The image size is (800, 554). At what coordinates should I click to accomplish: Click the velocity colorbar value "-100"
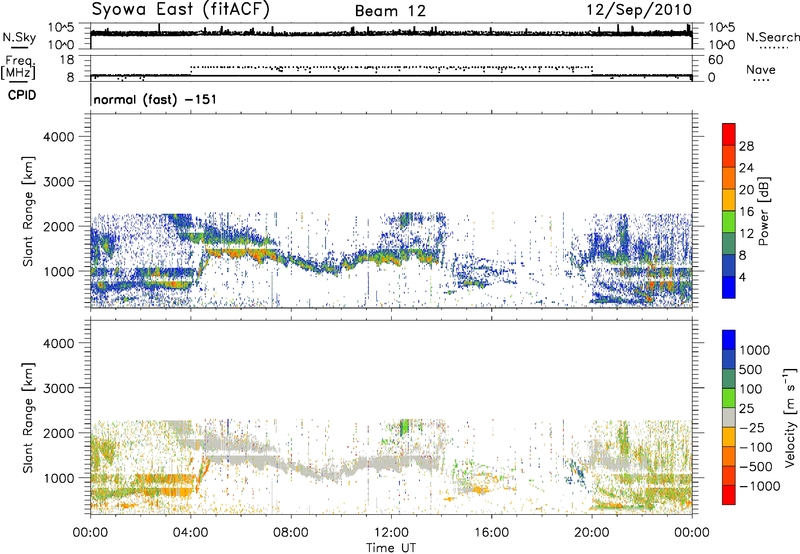point(756,447)
